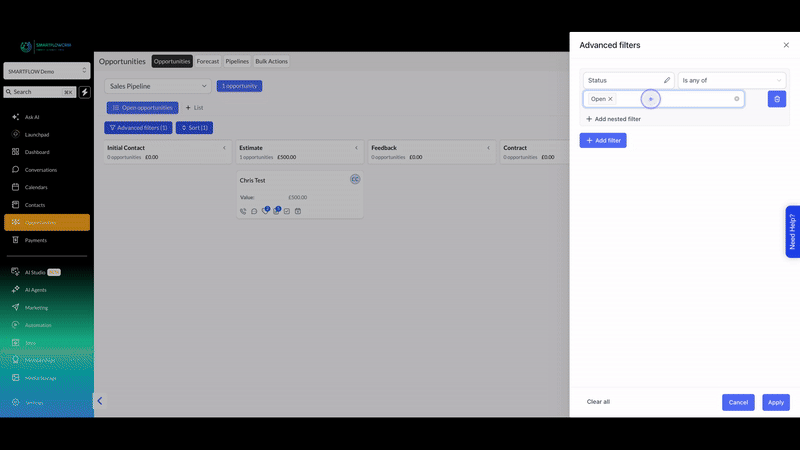Click the notes icon on Chris Test card
Viewport: 800px width, 450px height.
276,211
